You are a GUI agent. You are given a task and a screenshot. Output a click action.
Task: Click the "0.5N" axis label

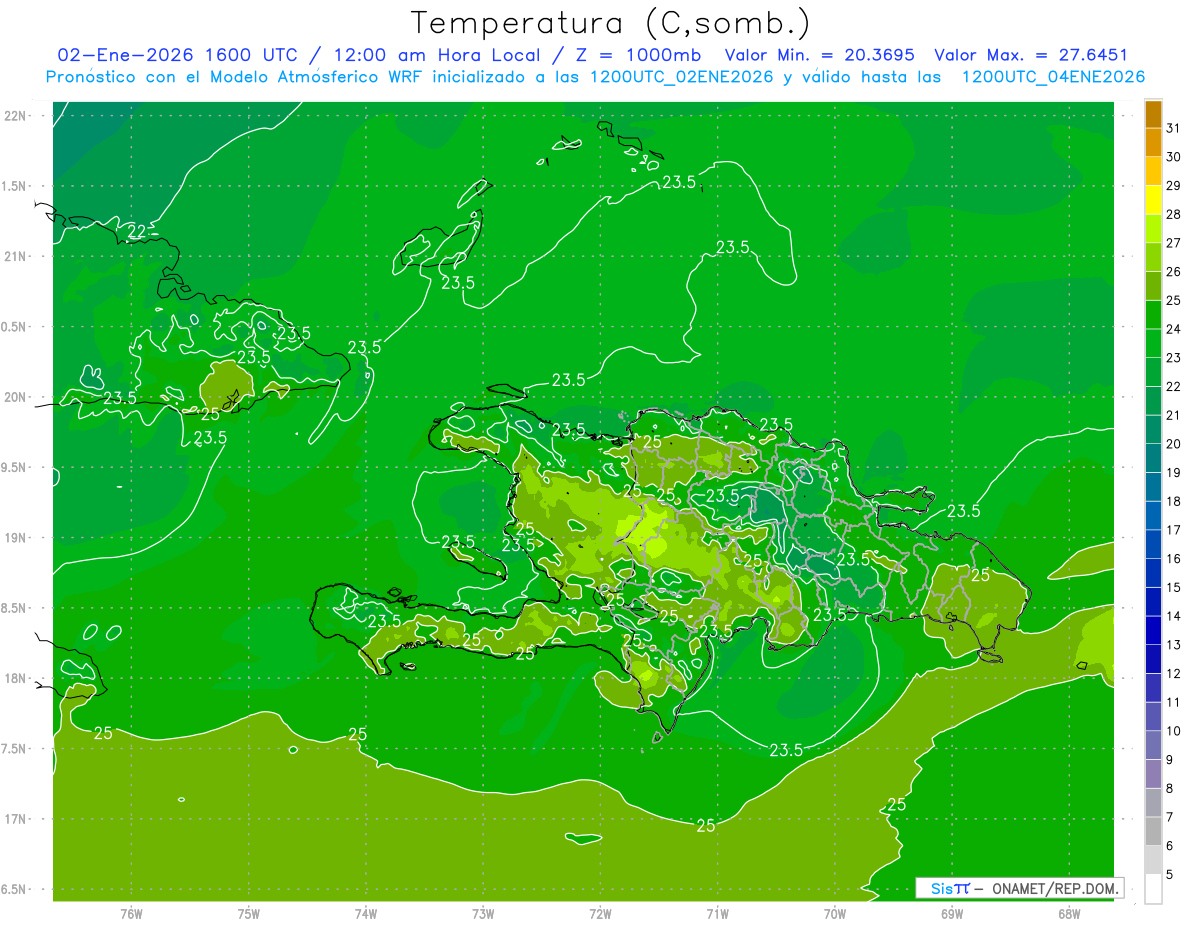click(14, 327)
